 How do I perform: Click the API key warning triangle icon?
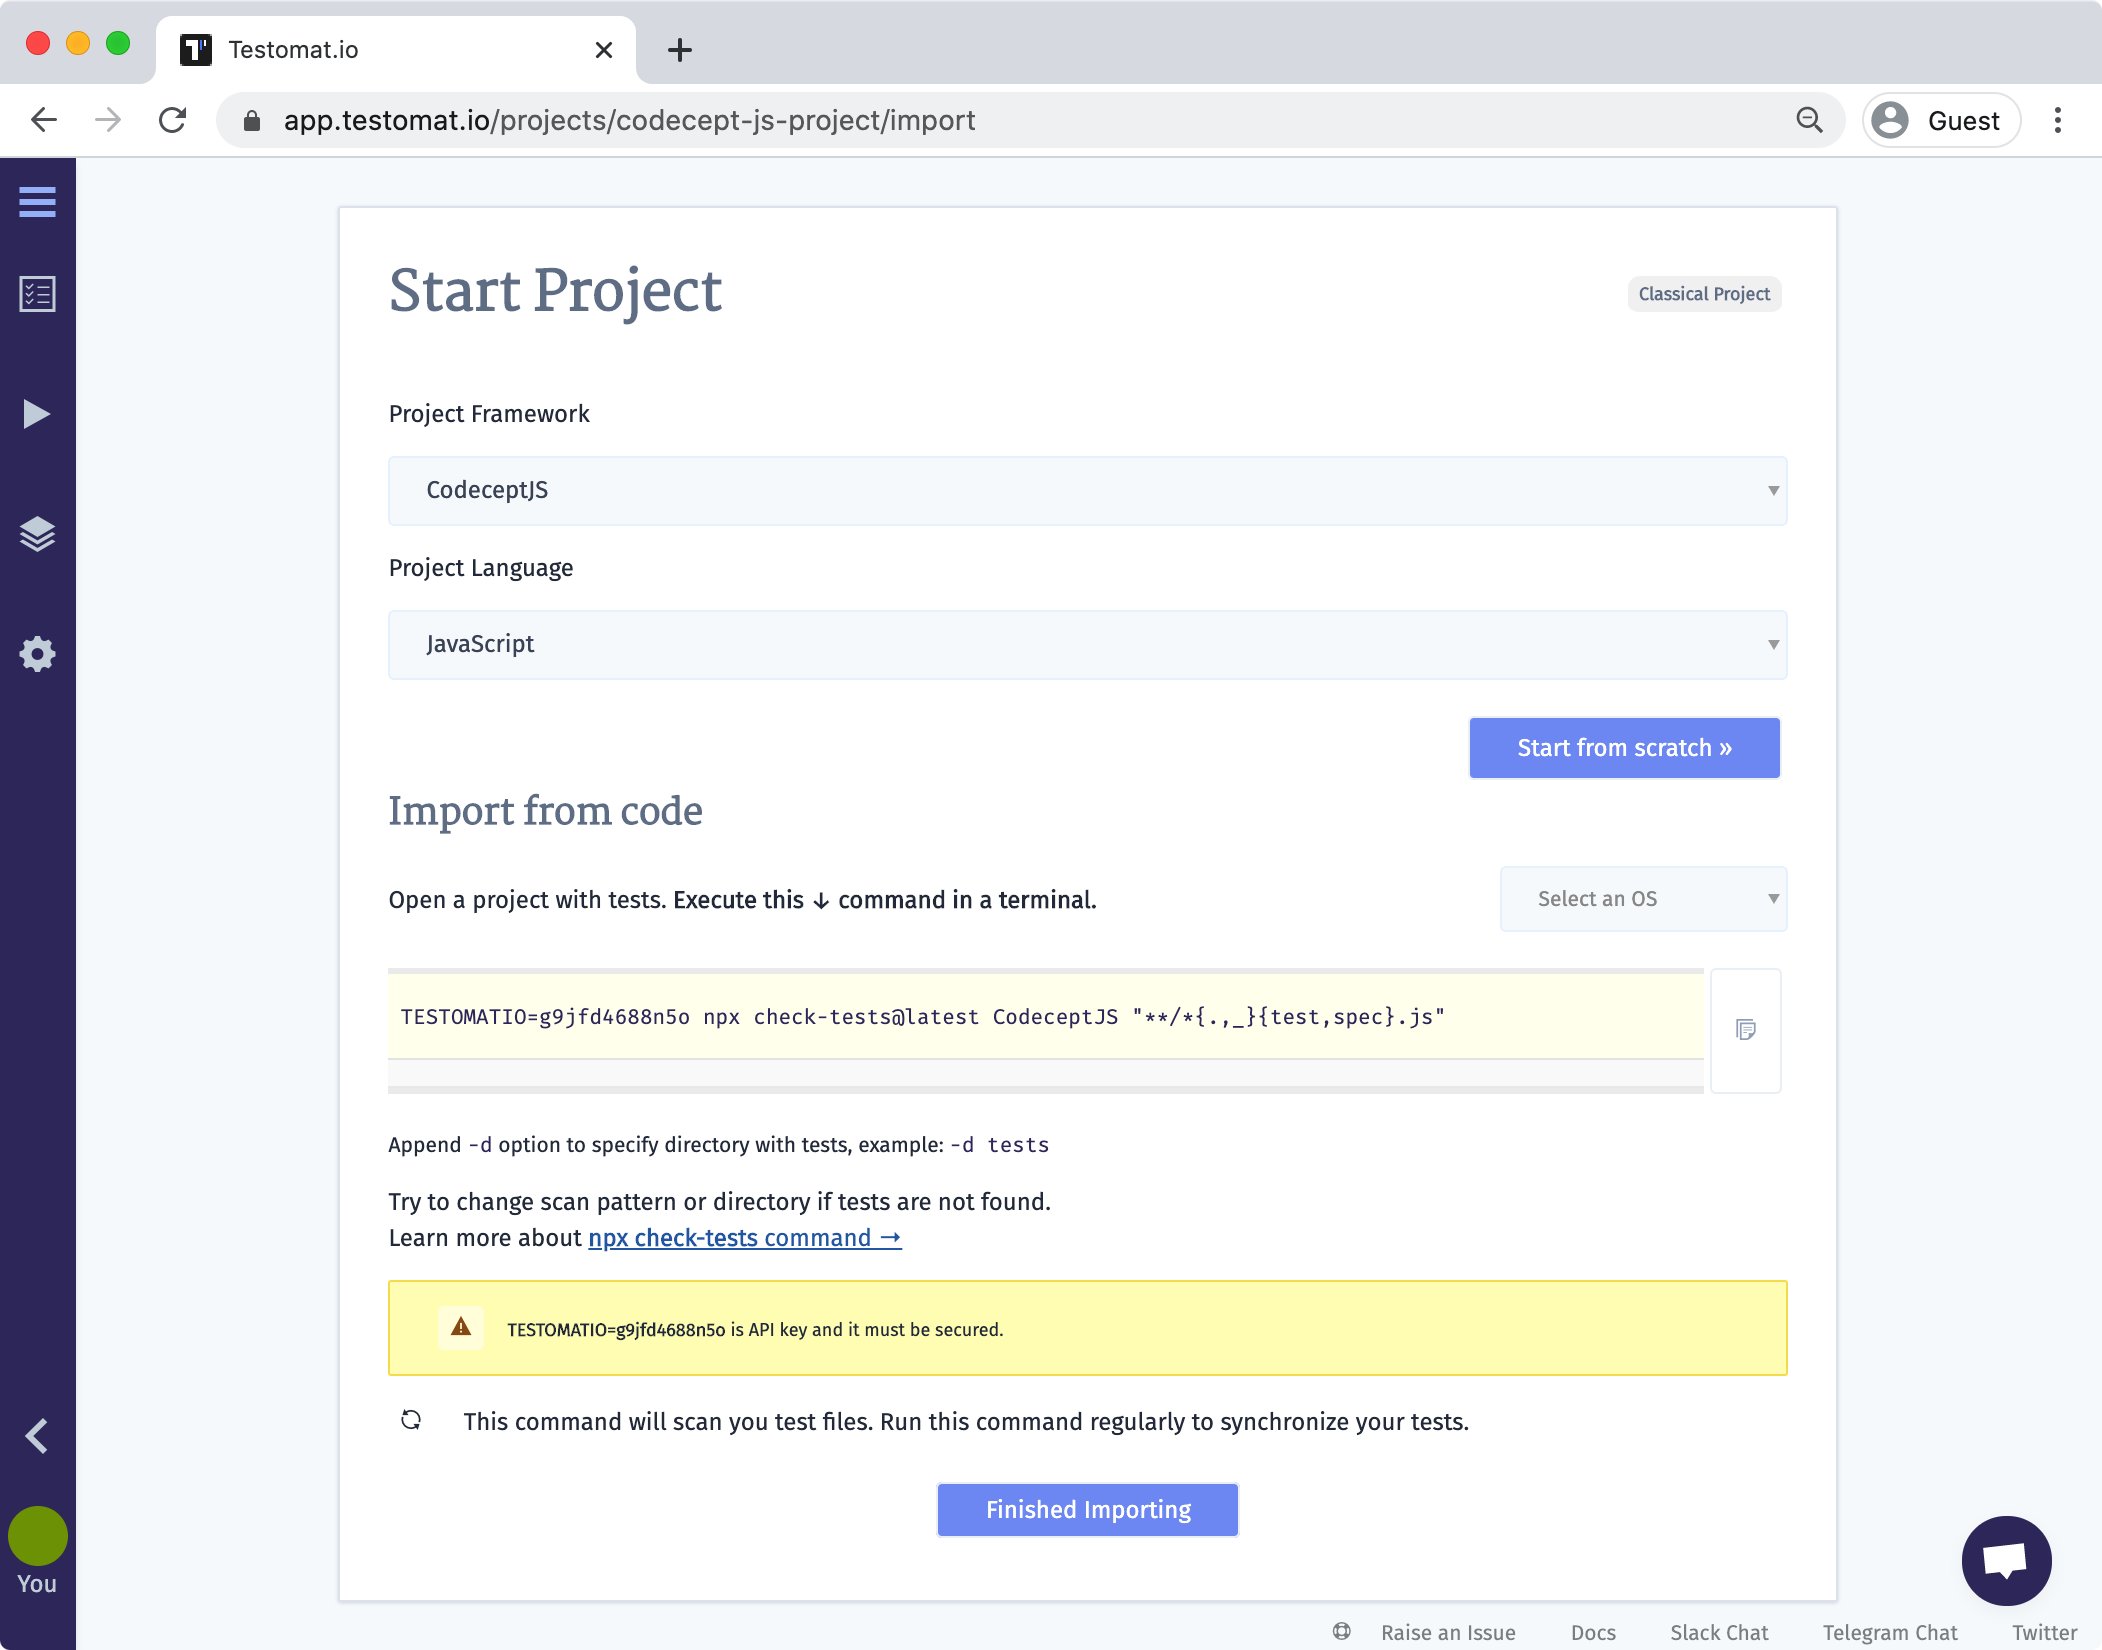(x=461, y=1327)
